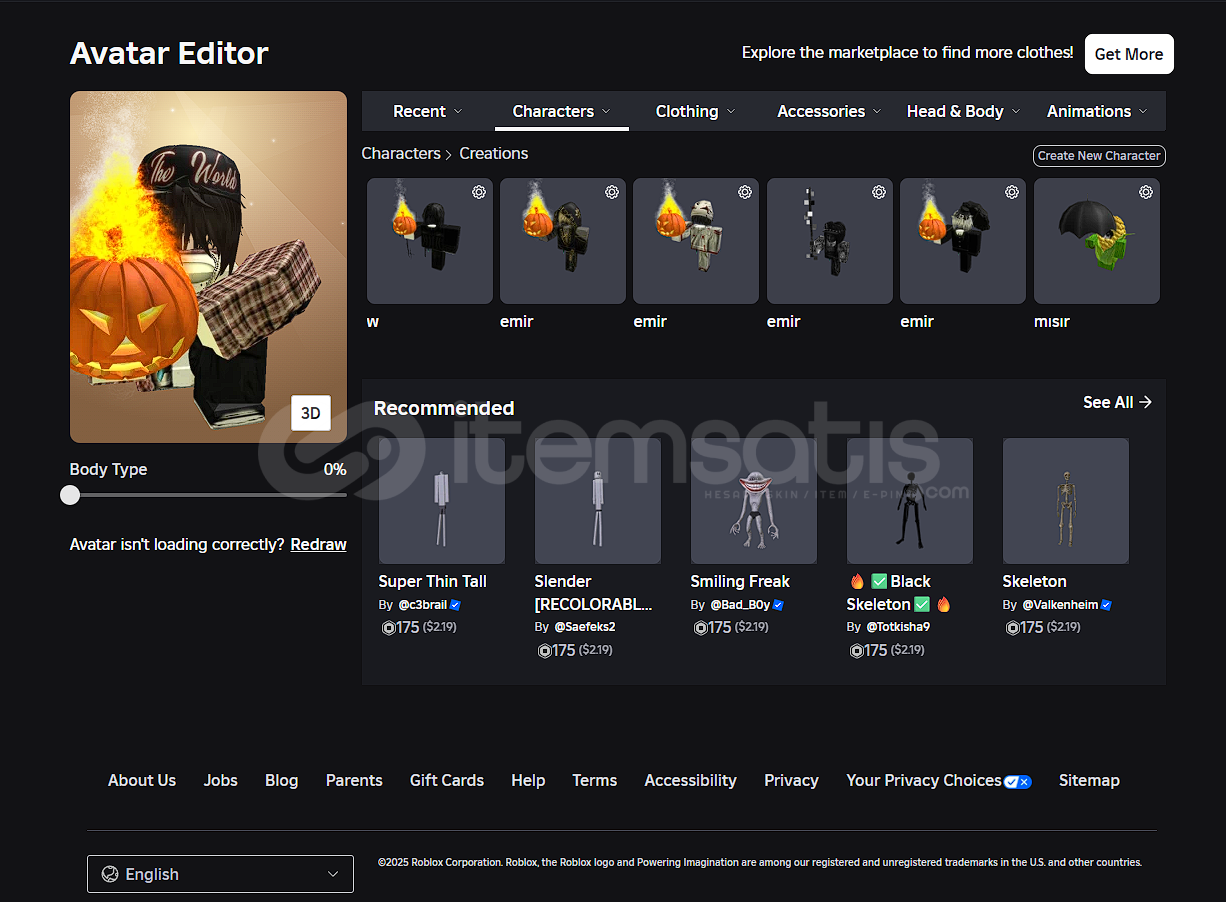Open the English language dropdown
Screen dimensions: 1226x902
coord(220,874)
